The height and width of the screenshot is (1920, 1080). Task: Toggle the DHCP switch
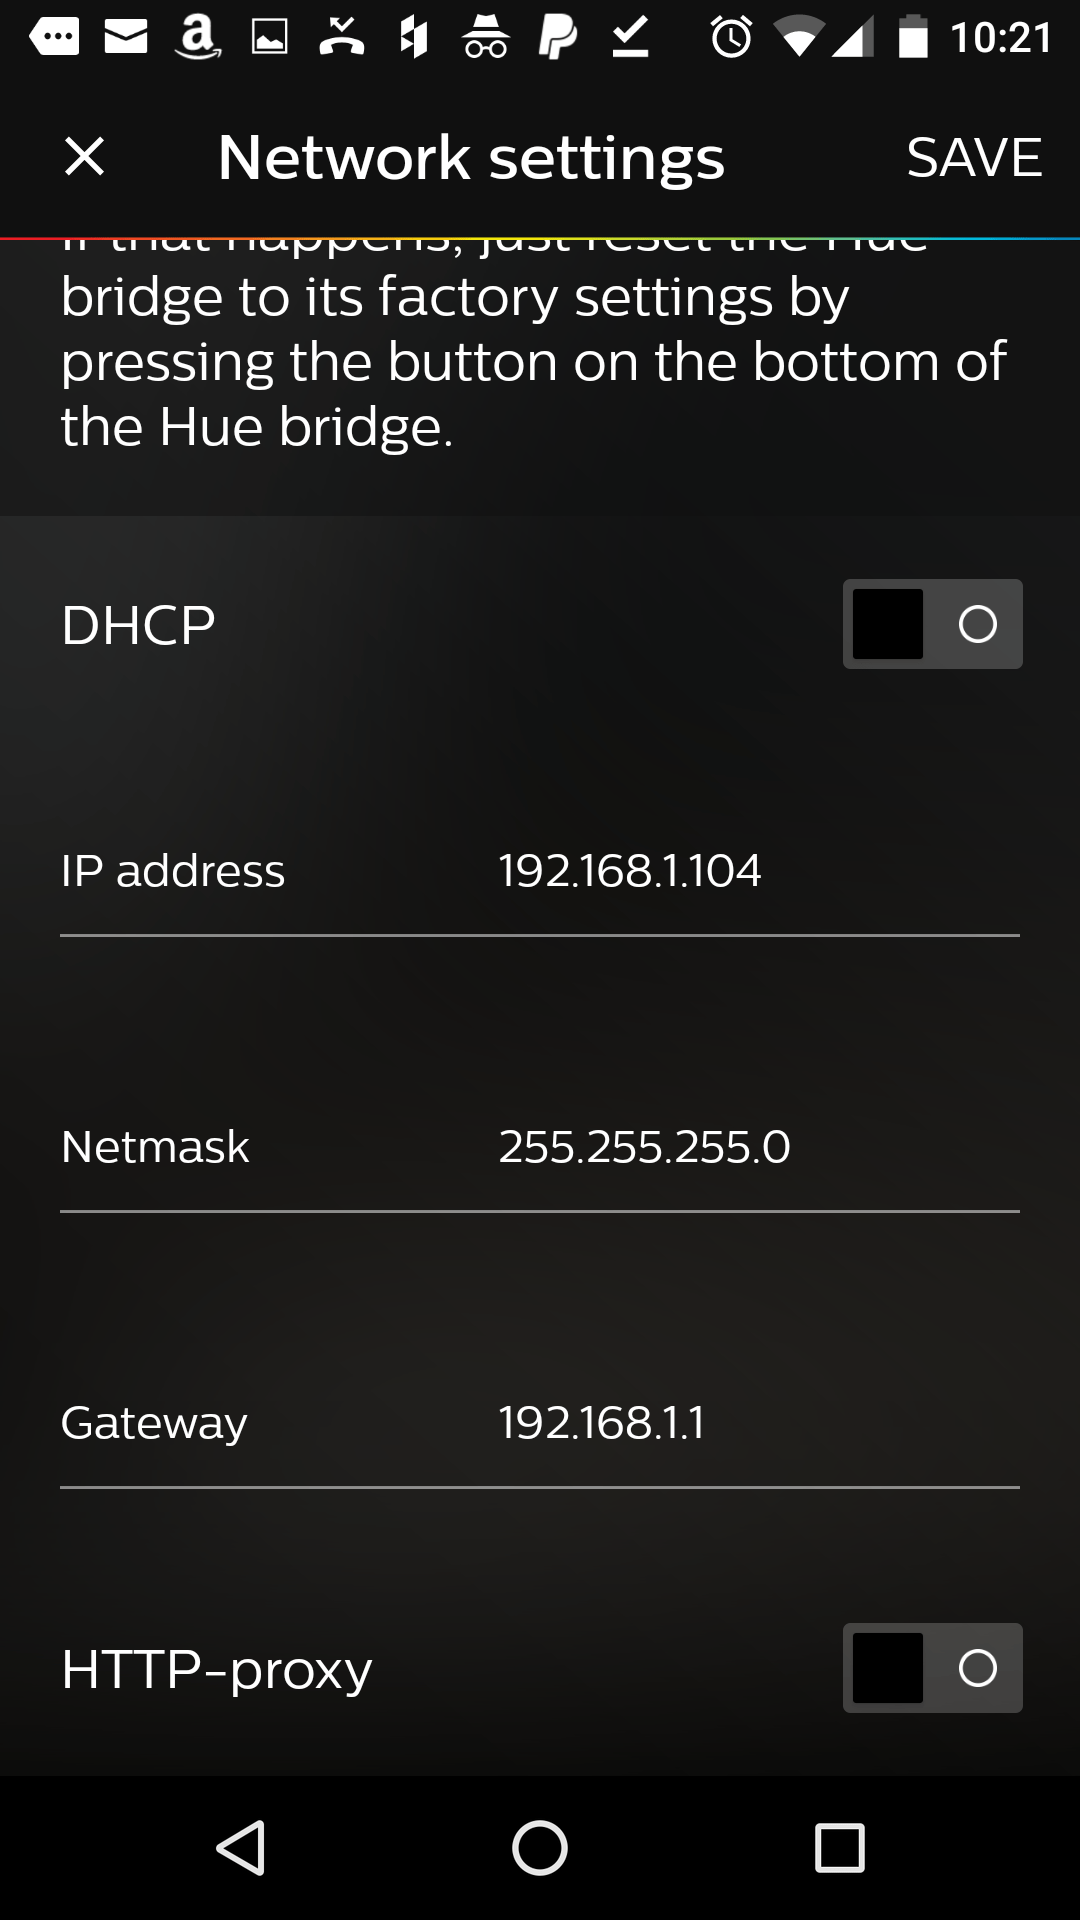(x=932, y=624)
